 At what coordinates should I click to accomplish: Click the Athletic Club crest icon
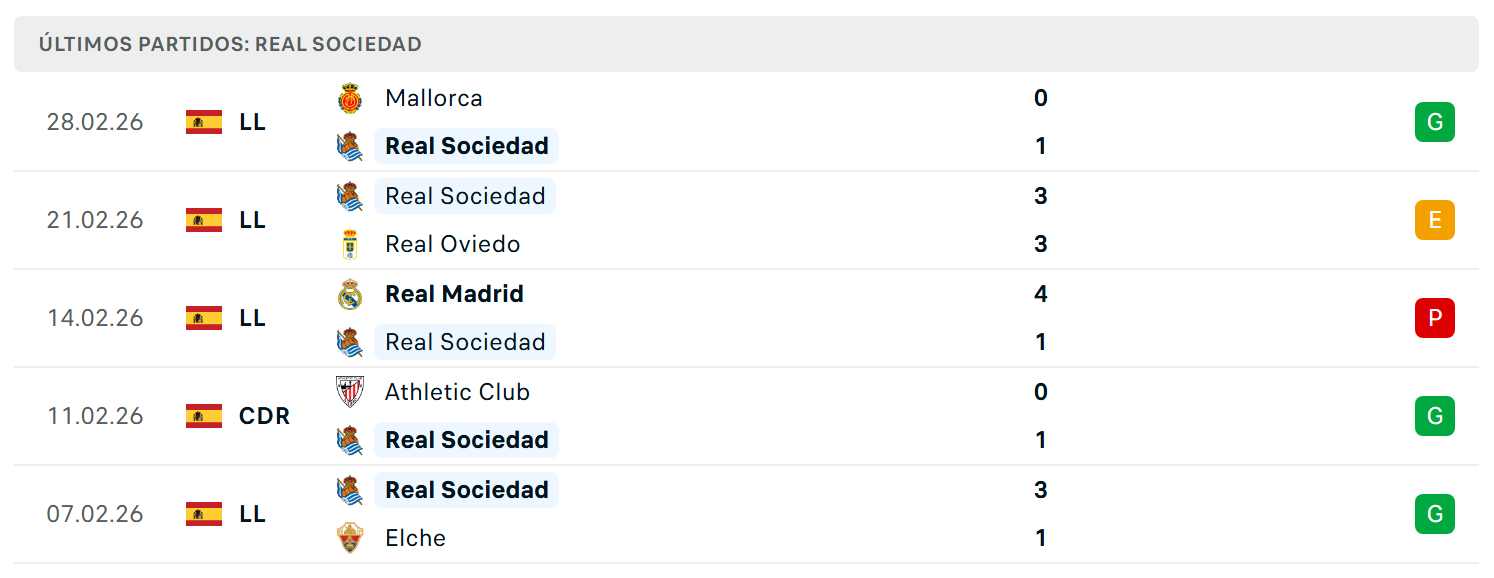350,392
